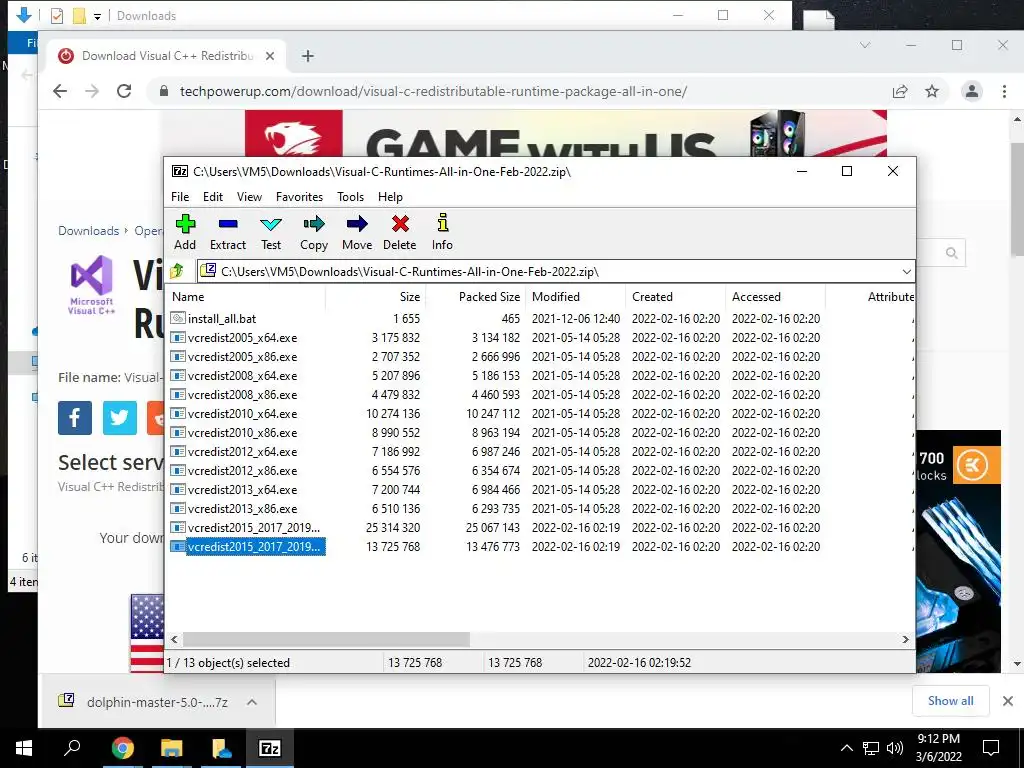Select vcredist2012_x64.exe file
1024x768 pixels.
tap(242, 451)
